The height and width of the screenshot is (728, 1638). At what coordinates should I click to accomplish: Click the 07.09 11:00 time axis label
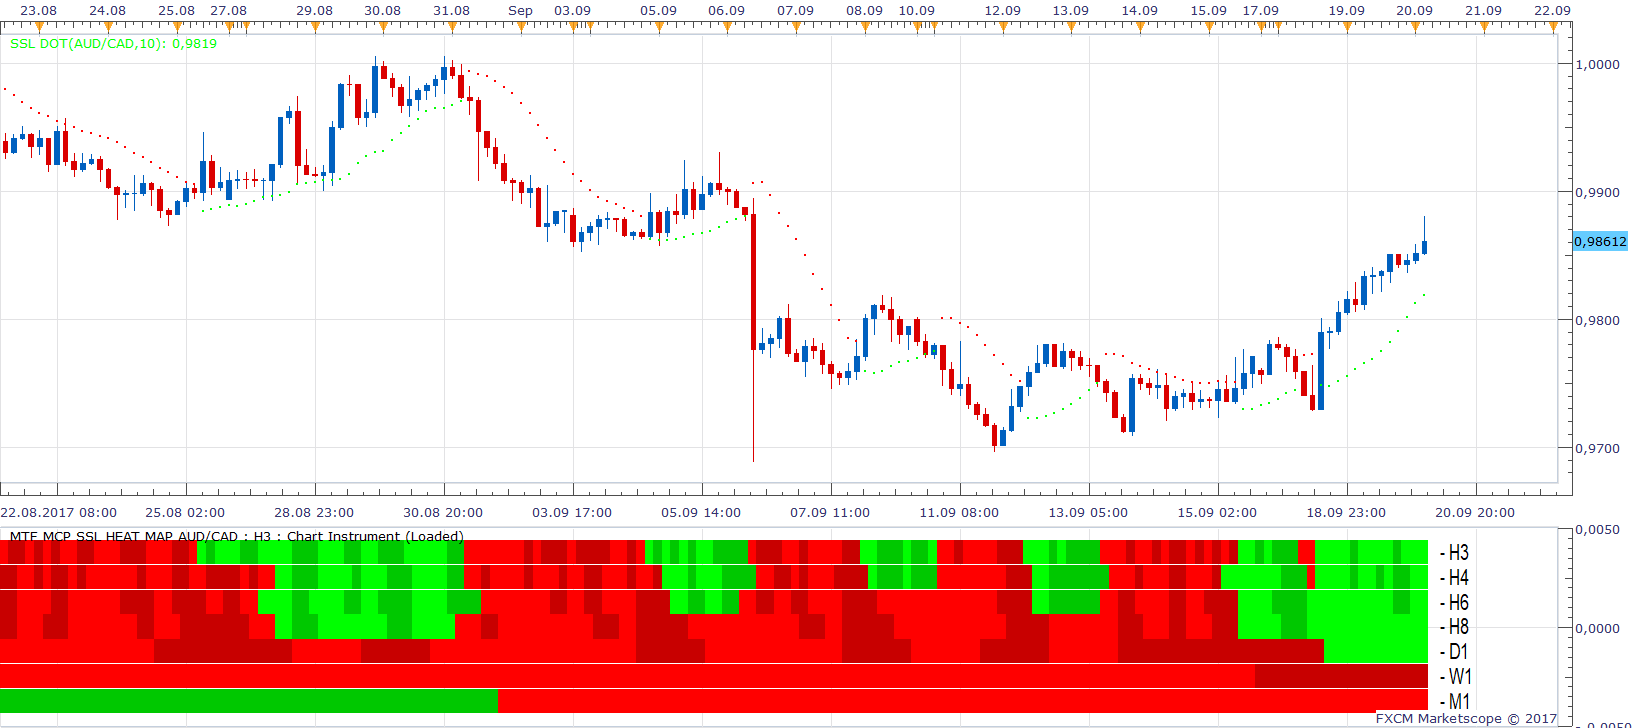coord(830,512)
